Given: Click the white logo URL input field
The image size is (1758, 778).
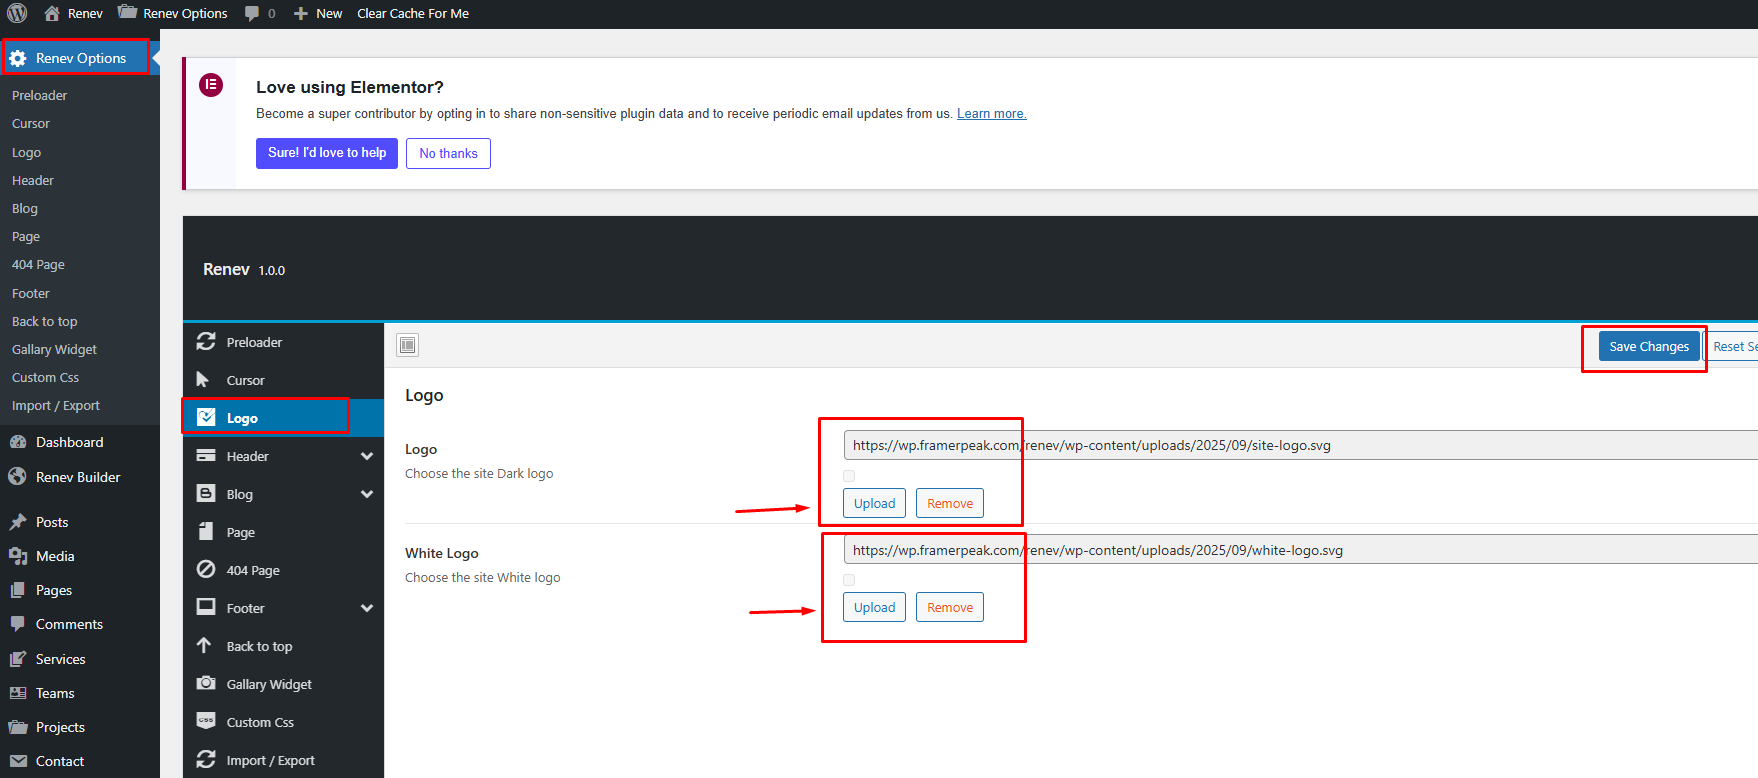Looking at the screenshot, I should tap(1300, 550).
